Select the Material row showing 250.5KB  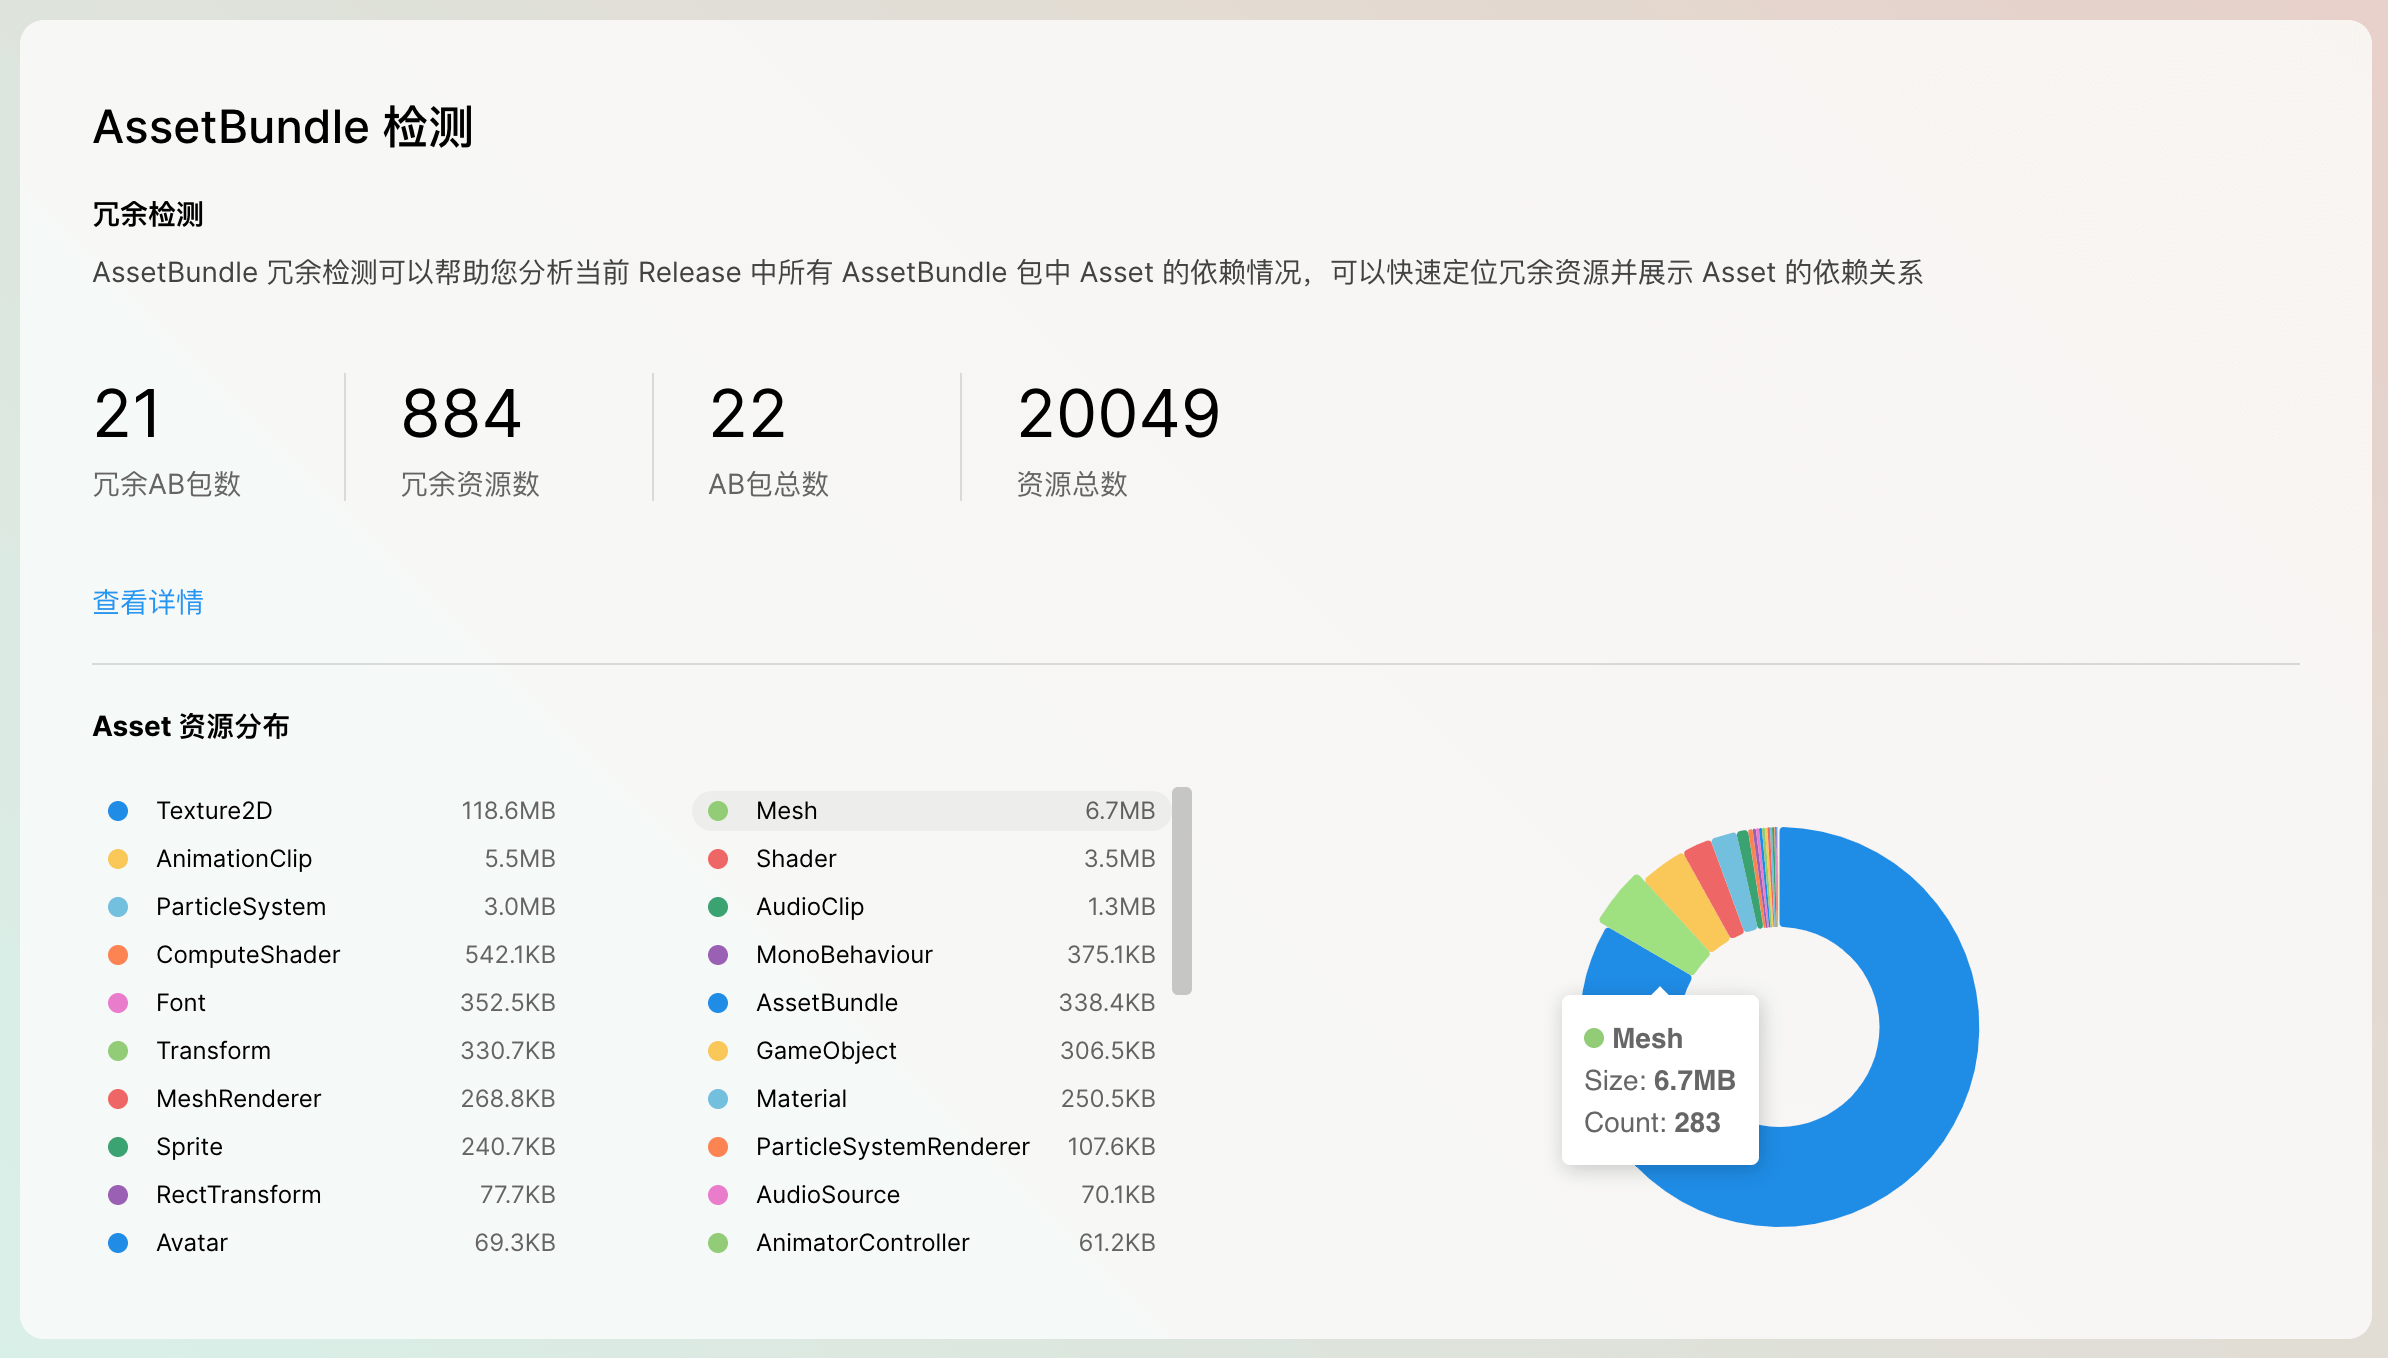(x=800, y=1098)
